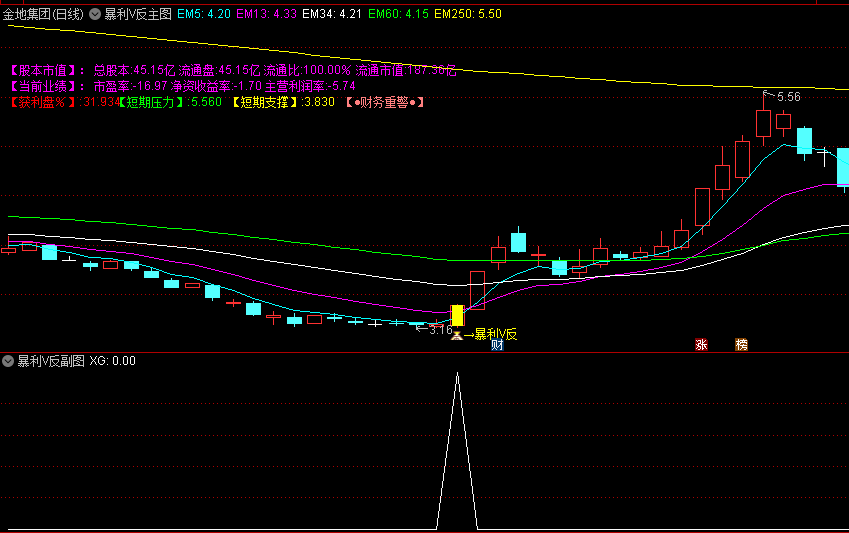Click the EM5: 4.20 indicator value
849x533 pixels.
click(x=204, y=14)
